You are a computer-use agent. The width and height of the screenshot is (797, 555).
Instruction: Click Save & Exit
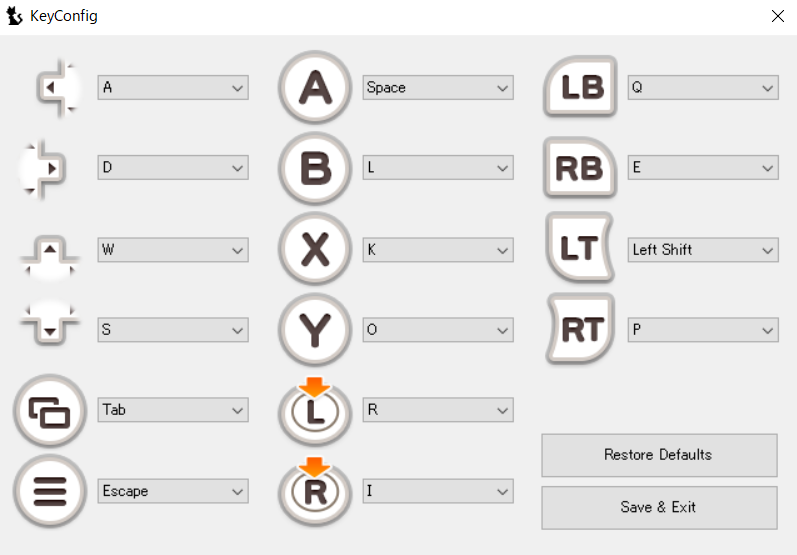coord(658,507)
